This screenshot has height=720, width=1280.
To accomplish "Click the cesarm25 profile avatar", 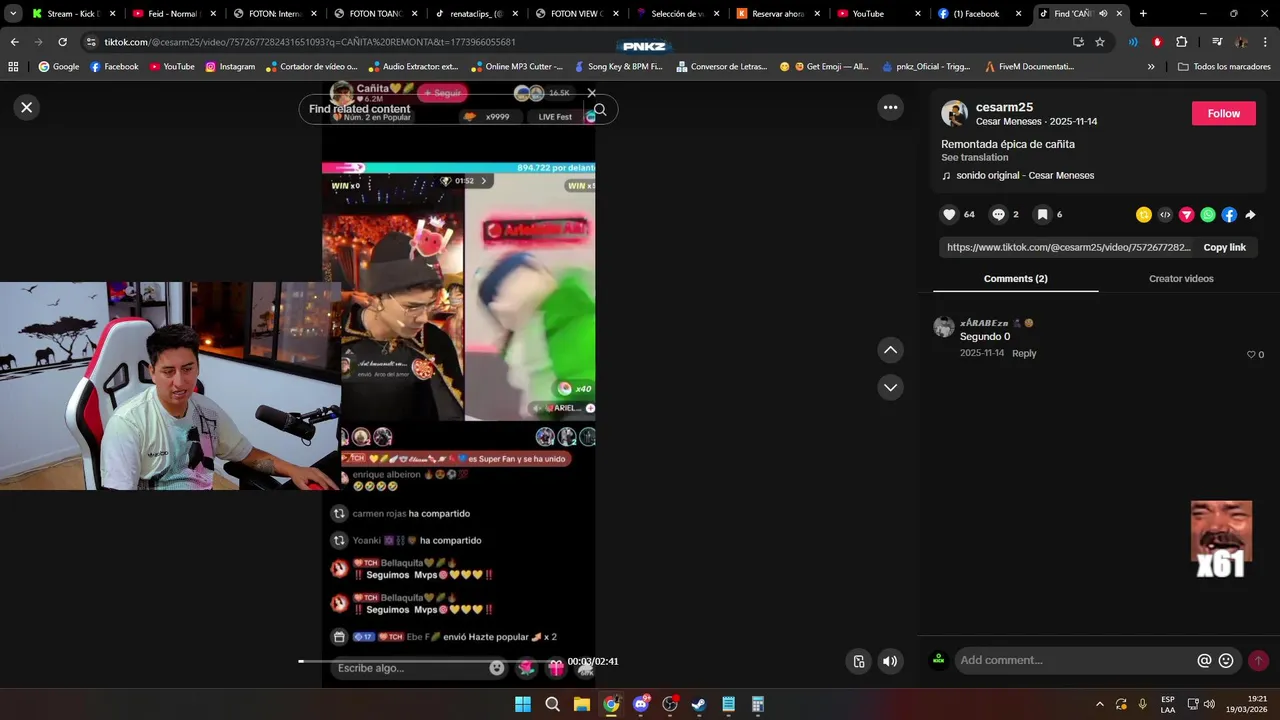I will coord(954,113).
